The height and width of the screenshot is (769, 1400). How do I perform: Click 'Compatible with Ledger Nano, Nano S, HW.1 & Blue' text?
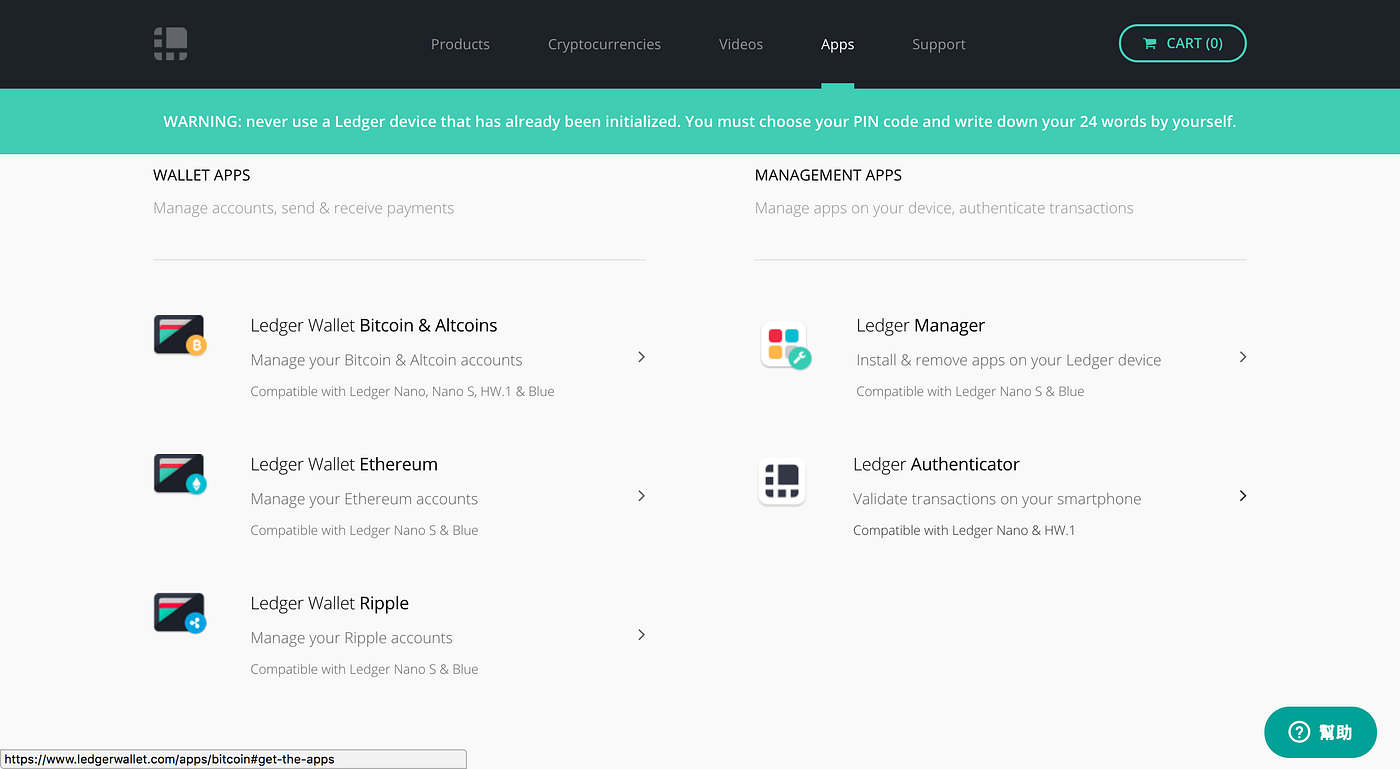pos(402,391)
